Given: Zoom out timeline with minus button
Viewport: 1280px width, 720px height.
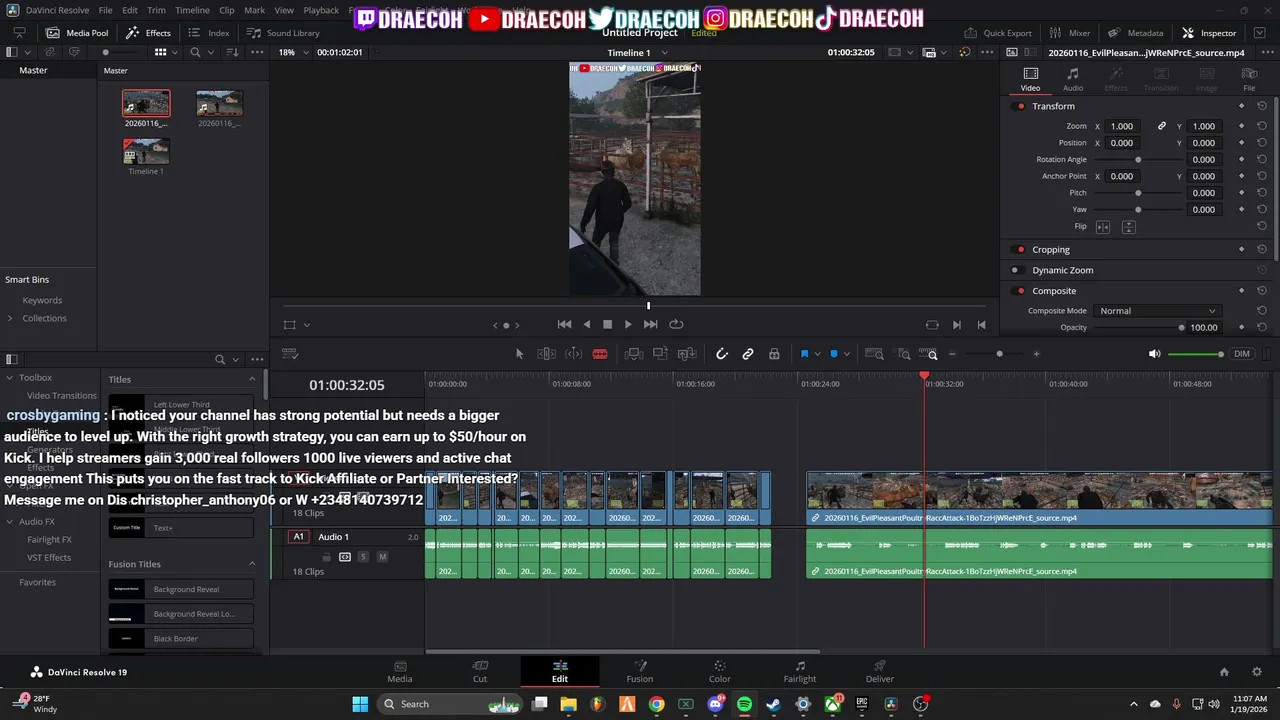Looking at the screenshot, I should [952, 354].
